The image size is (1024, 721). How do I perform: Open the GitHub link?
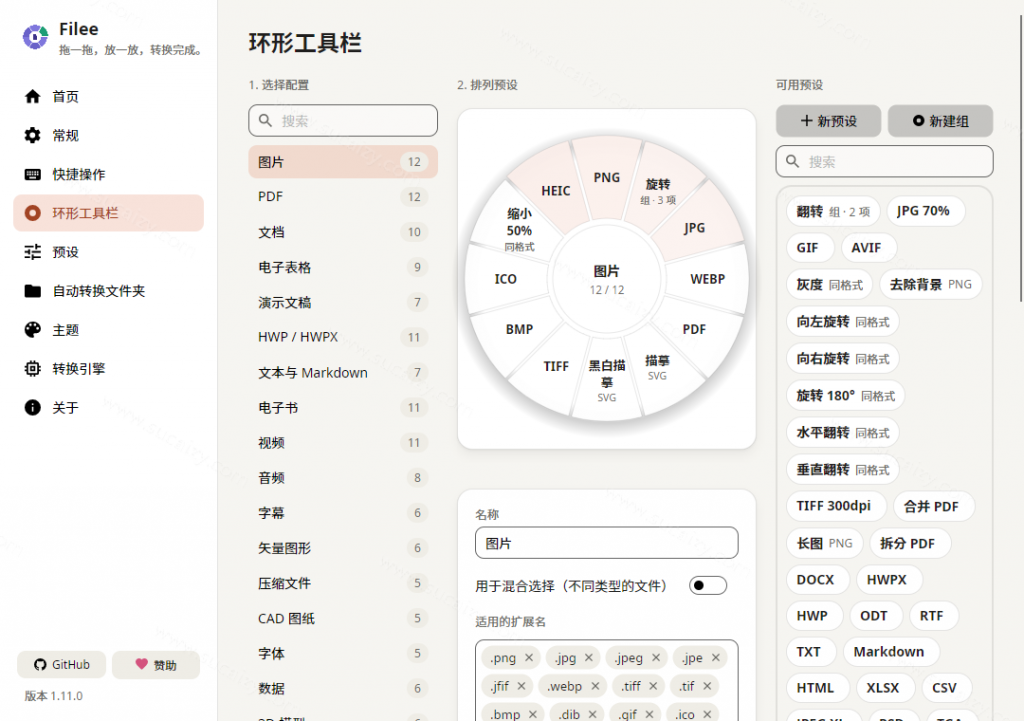pyautogui.click(x=61, y=665)
